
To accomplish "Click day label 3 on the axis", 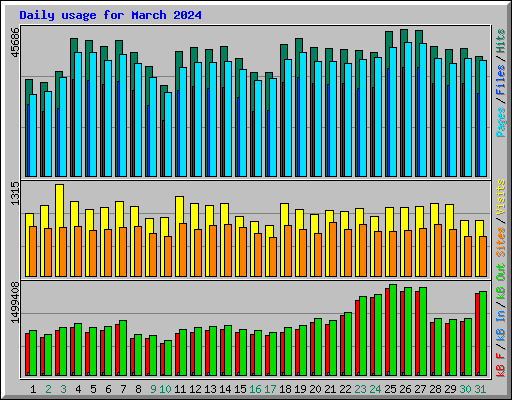I will (63, 389).
